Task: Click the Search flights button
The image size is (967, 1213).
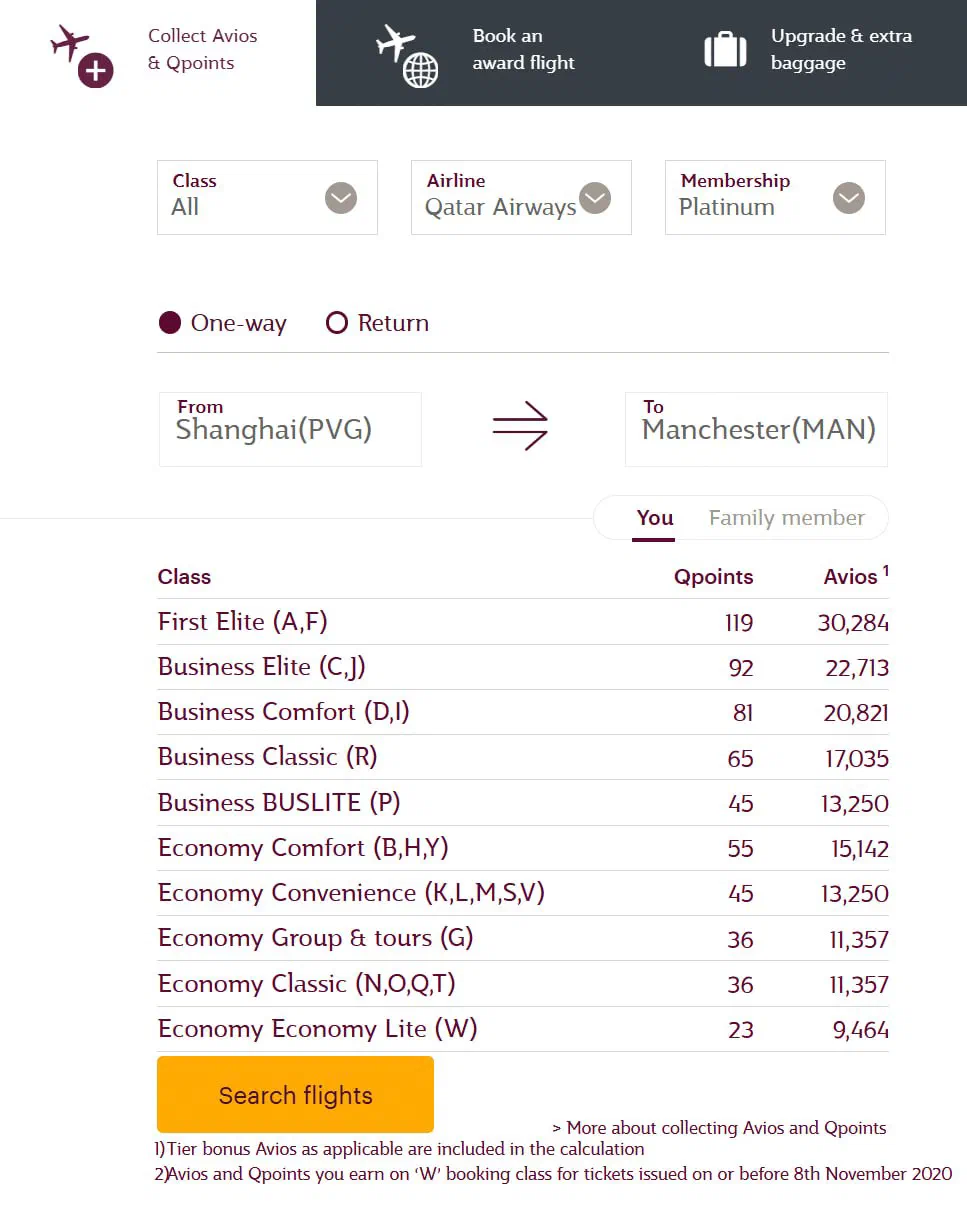Action: click(295, 1094)
